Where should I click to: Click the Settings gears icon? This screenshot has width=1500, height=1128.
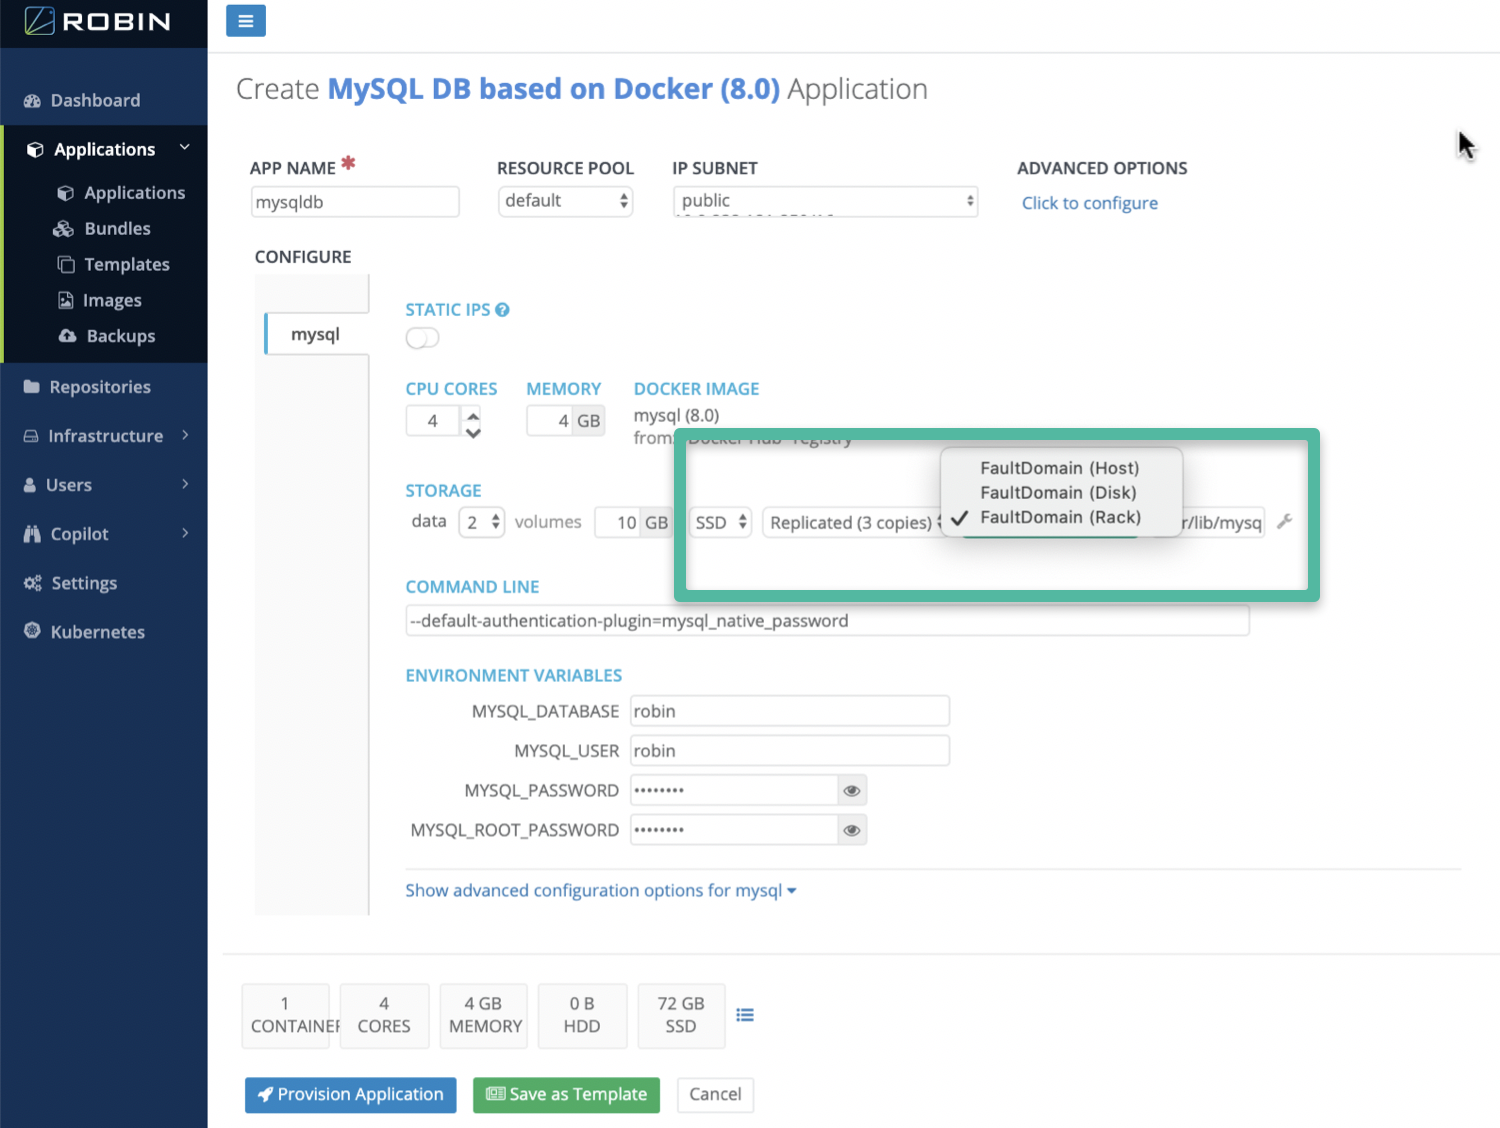coord(33,583)
